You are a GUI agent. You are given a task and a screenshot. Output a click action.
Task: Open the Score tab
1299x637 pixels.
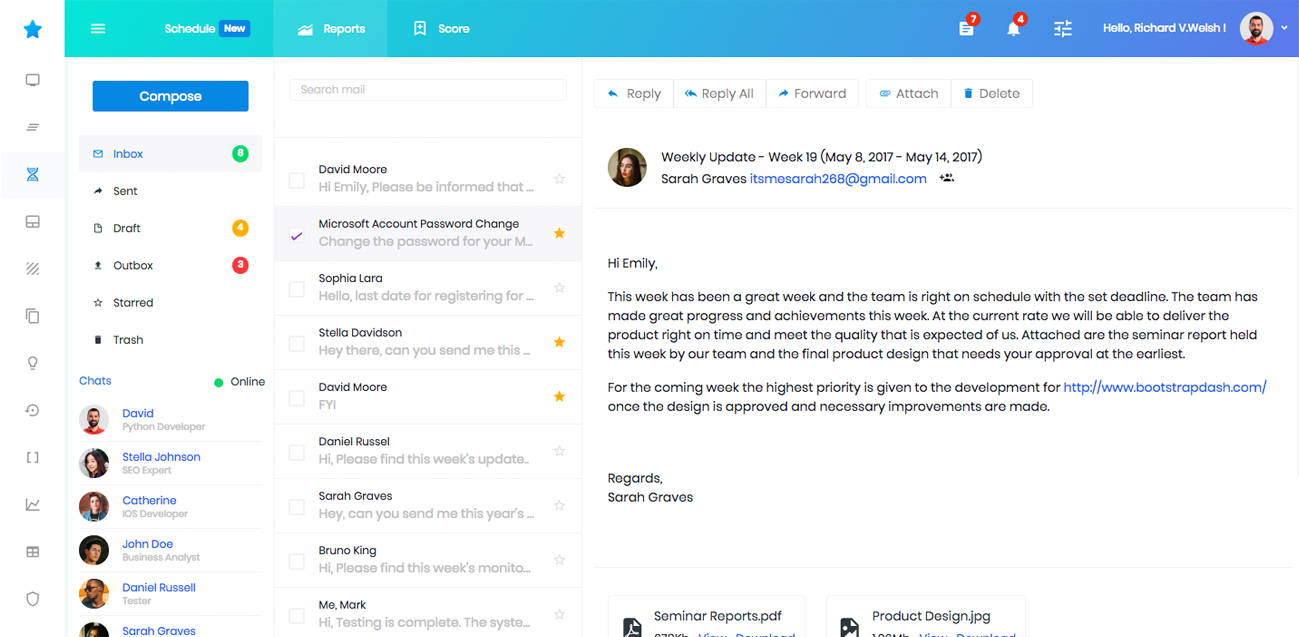441,29
